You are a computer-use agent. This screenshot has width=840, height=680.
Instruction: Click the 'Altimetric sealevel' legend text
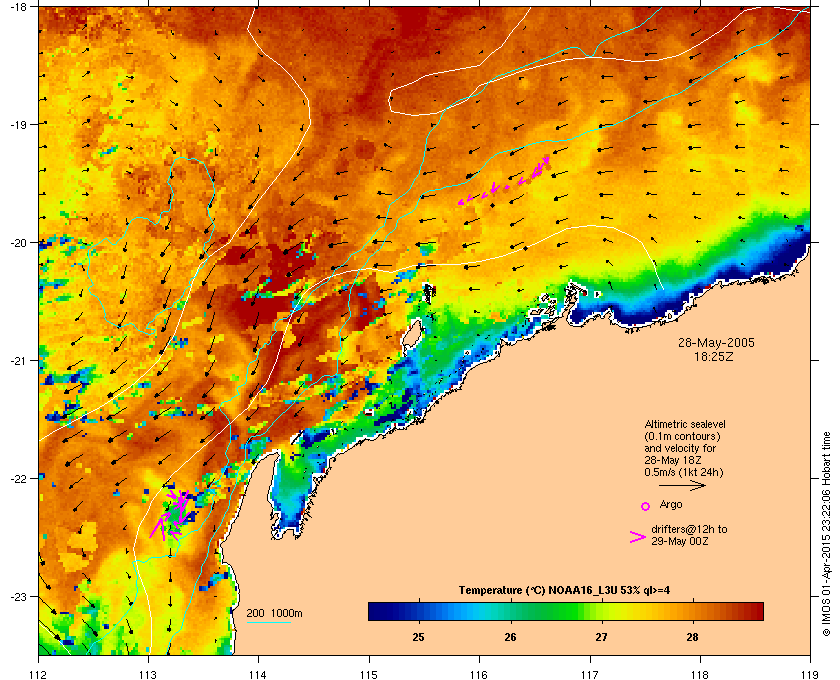[685, 424]
